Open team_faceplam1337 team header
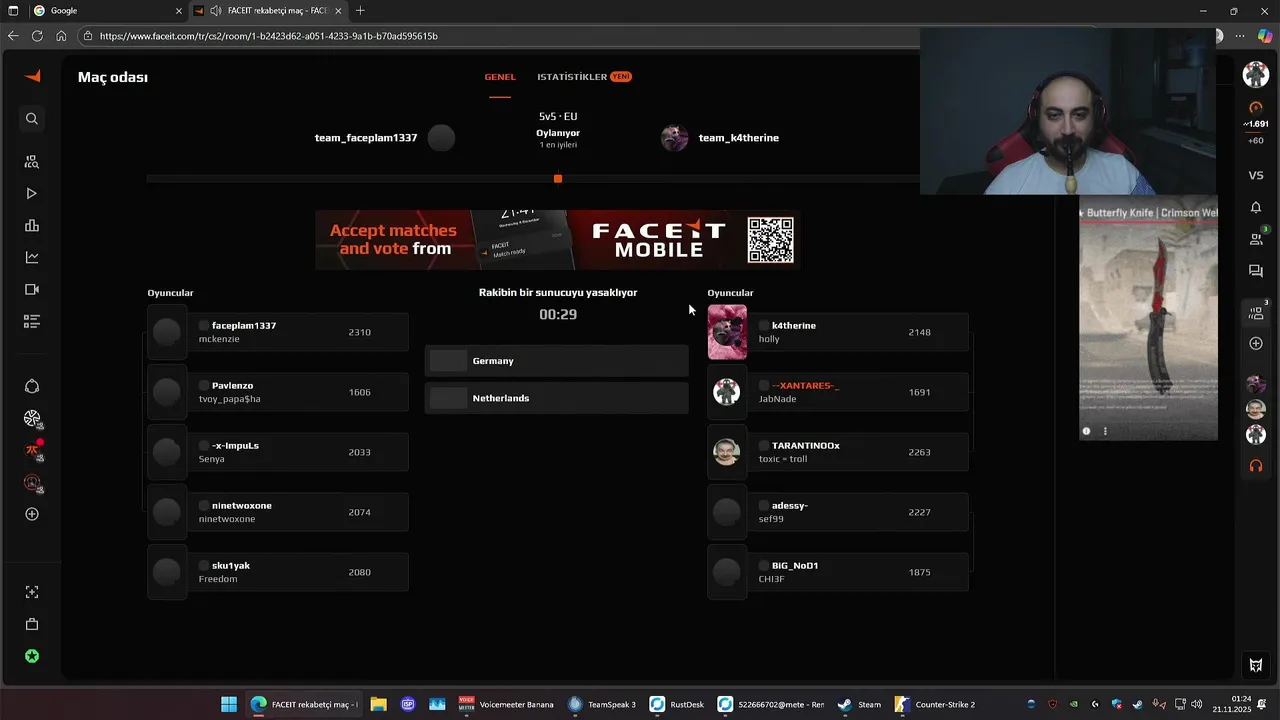Viewport: 1280px width, 720px height. tap(385, 138)
